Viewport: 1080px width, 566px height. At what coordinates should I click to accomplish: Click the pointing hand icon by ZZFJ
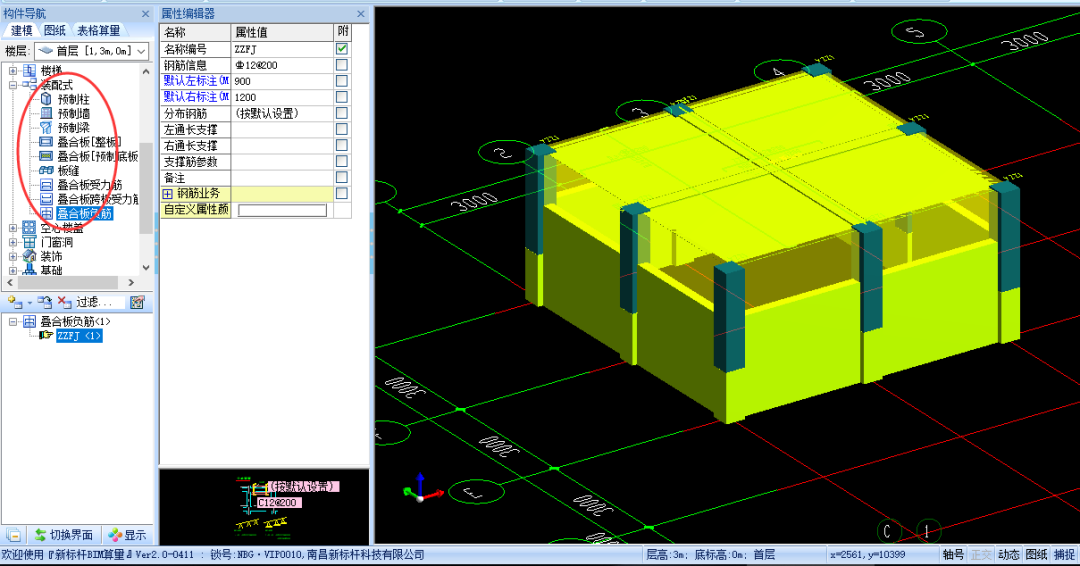[46, 335]
